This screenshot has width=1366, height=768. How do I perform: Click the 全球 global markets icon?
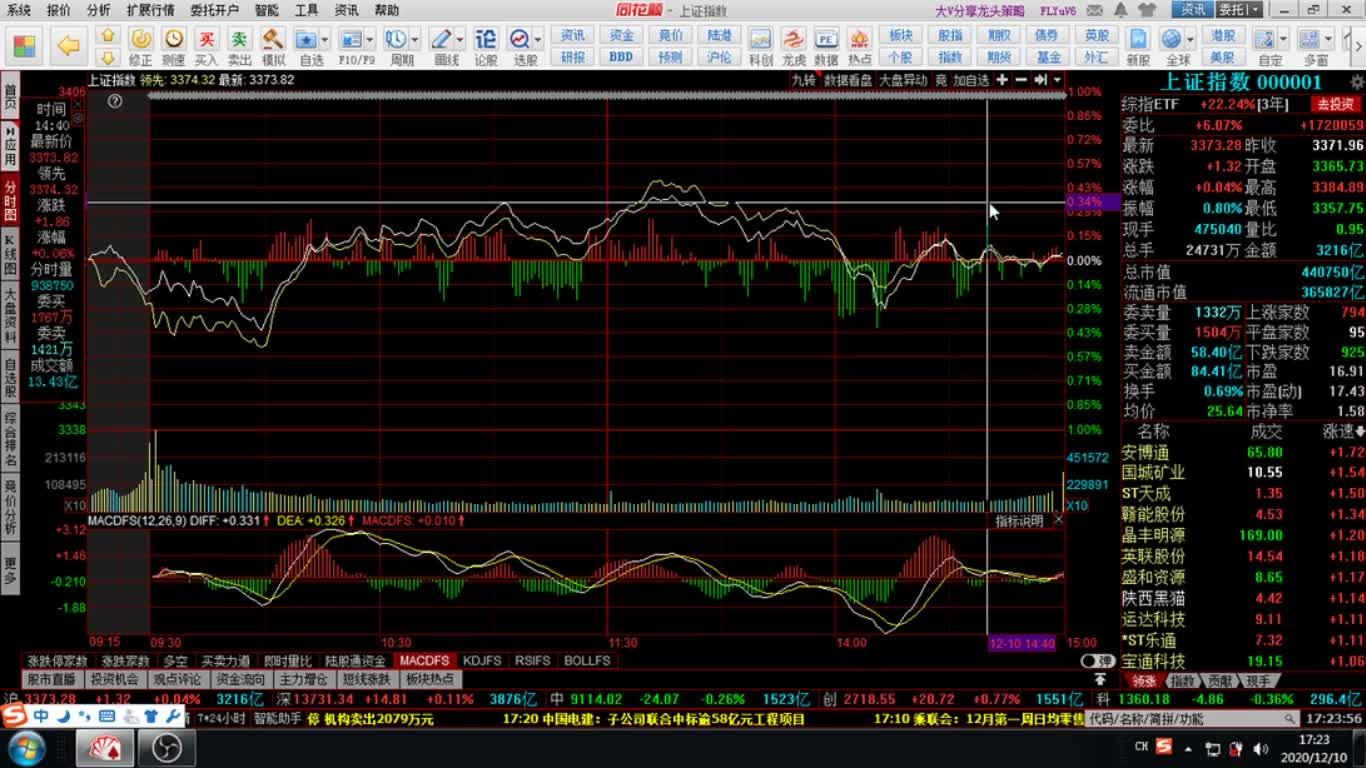pyautogui.click(x=1174, y=39)
